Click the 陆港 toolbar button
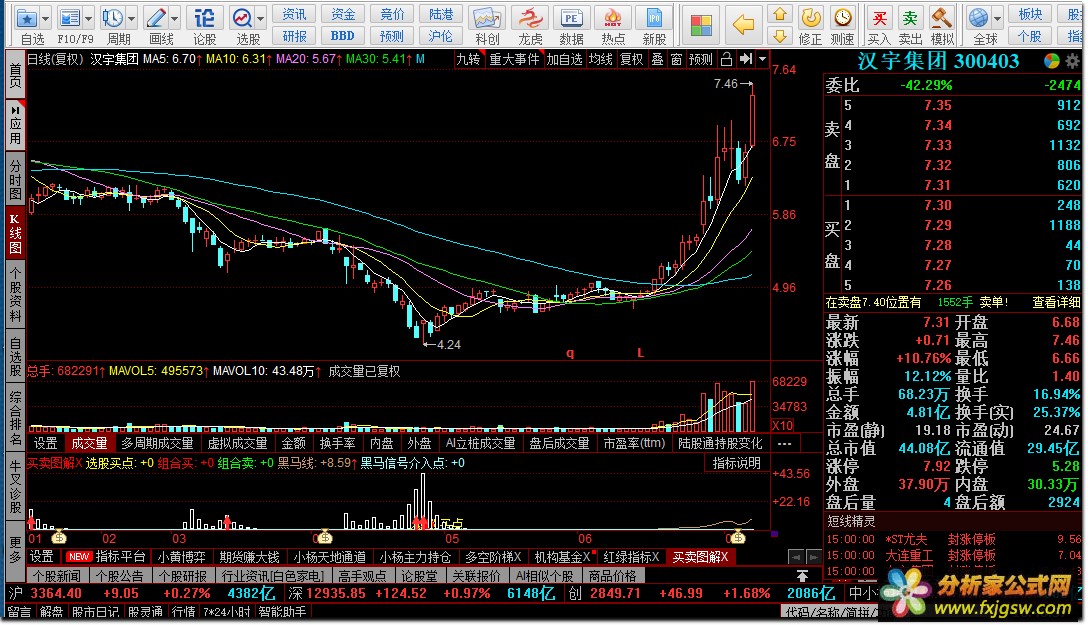The width and height of the screenshot is (1088, 625). click(441, 14)
